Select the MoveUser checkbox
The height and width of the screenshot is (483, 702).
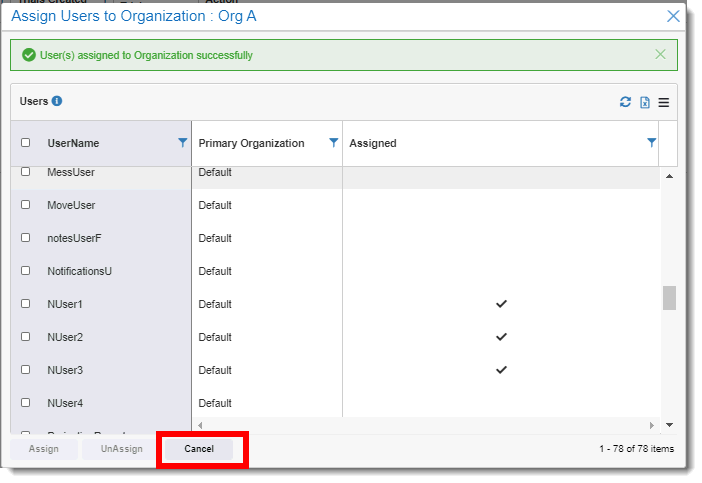(x=26, y=205)
